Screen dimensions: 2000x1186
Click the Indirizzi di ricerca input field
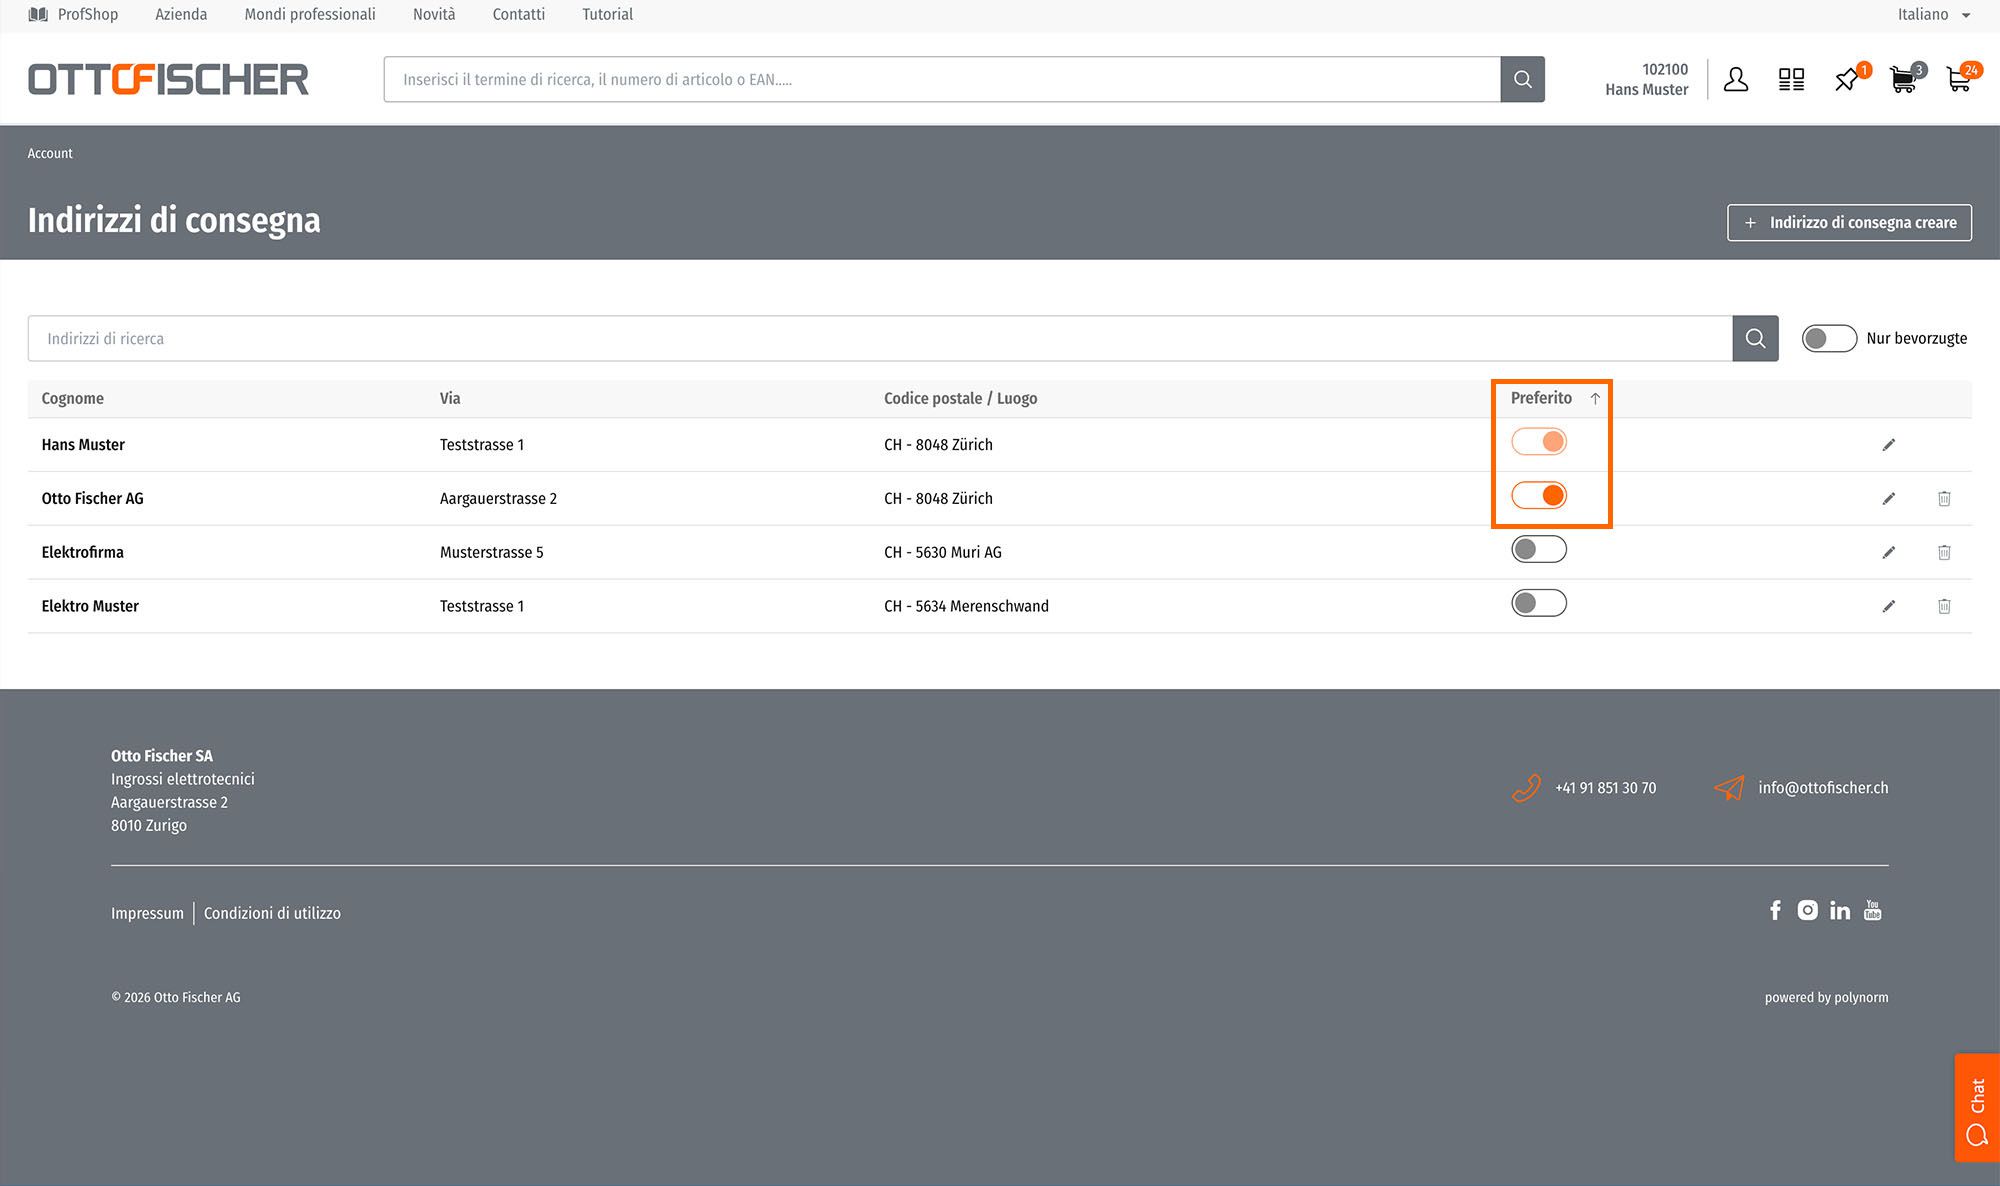click(x=879, y=338)
